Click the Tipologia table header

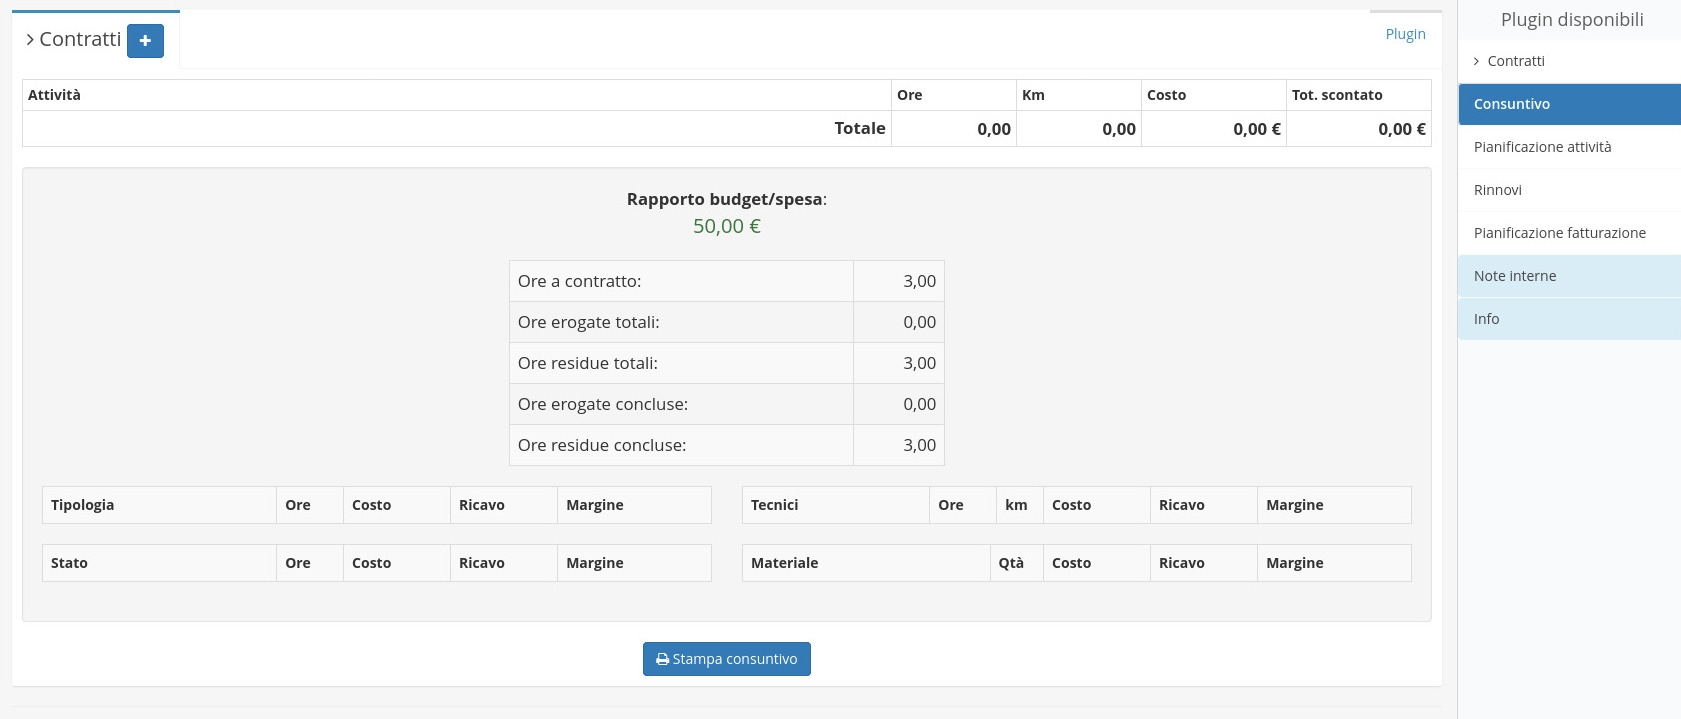(82, 505)
